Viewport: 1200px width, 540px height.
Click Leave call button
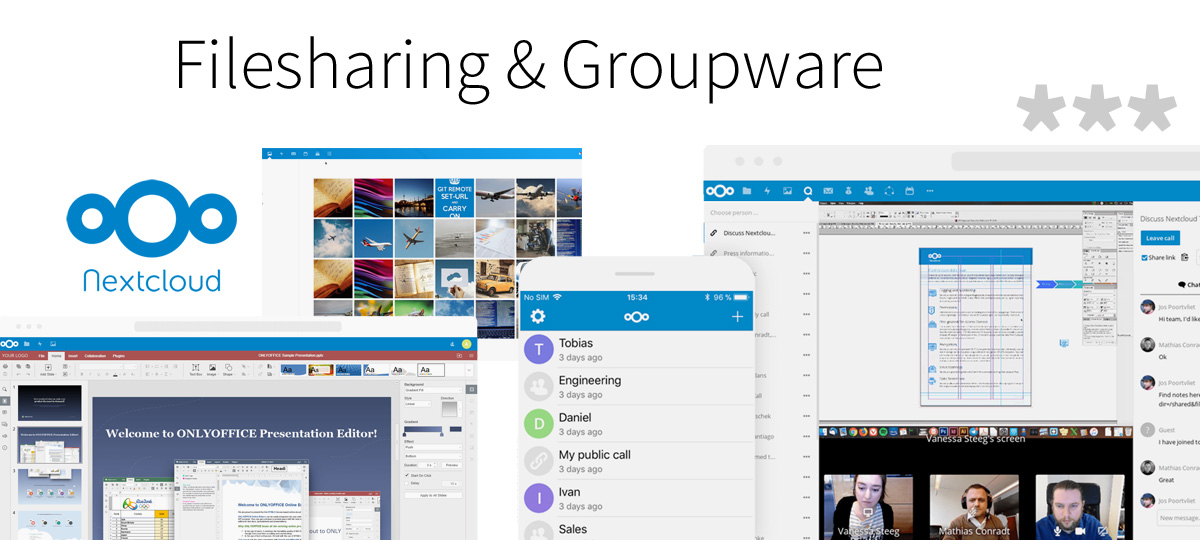click(1160, 238)
